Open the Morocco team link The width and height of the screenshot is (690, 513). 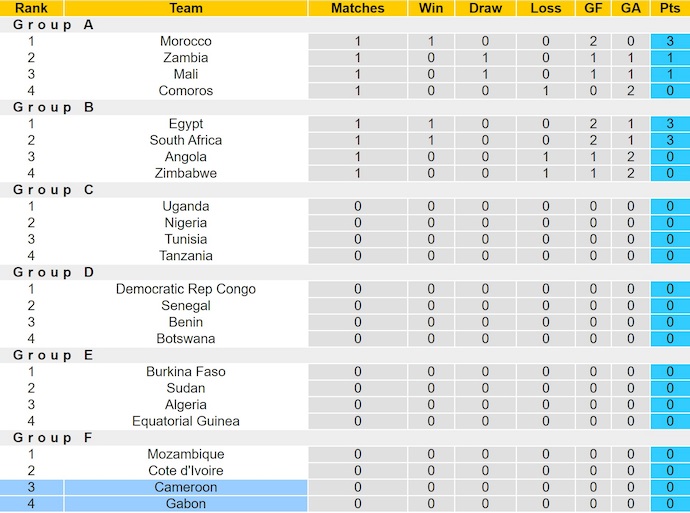[x=186, y=41]
